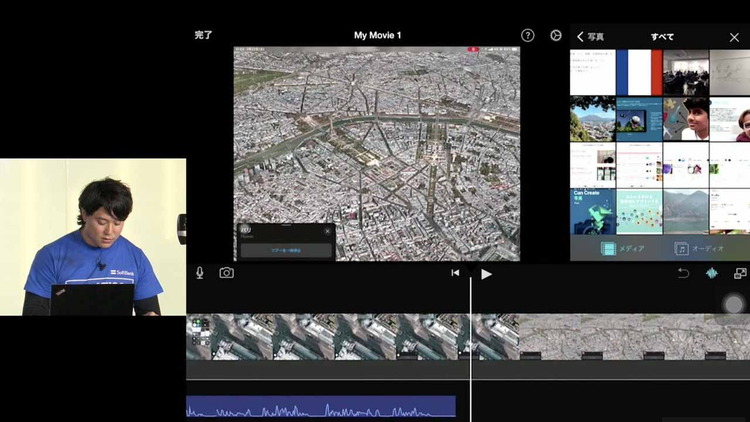Play the movie preview
This screenshot has height=422, width=750.
click(x=486, y=273)
